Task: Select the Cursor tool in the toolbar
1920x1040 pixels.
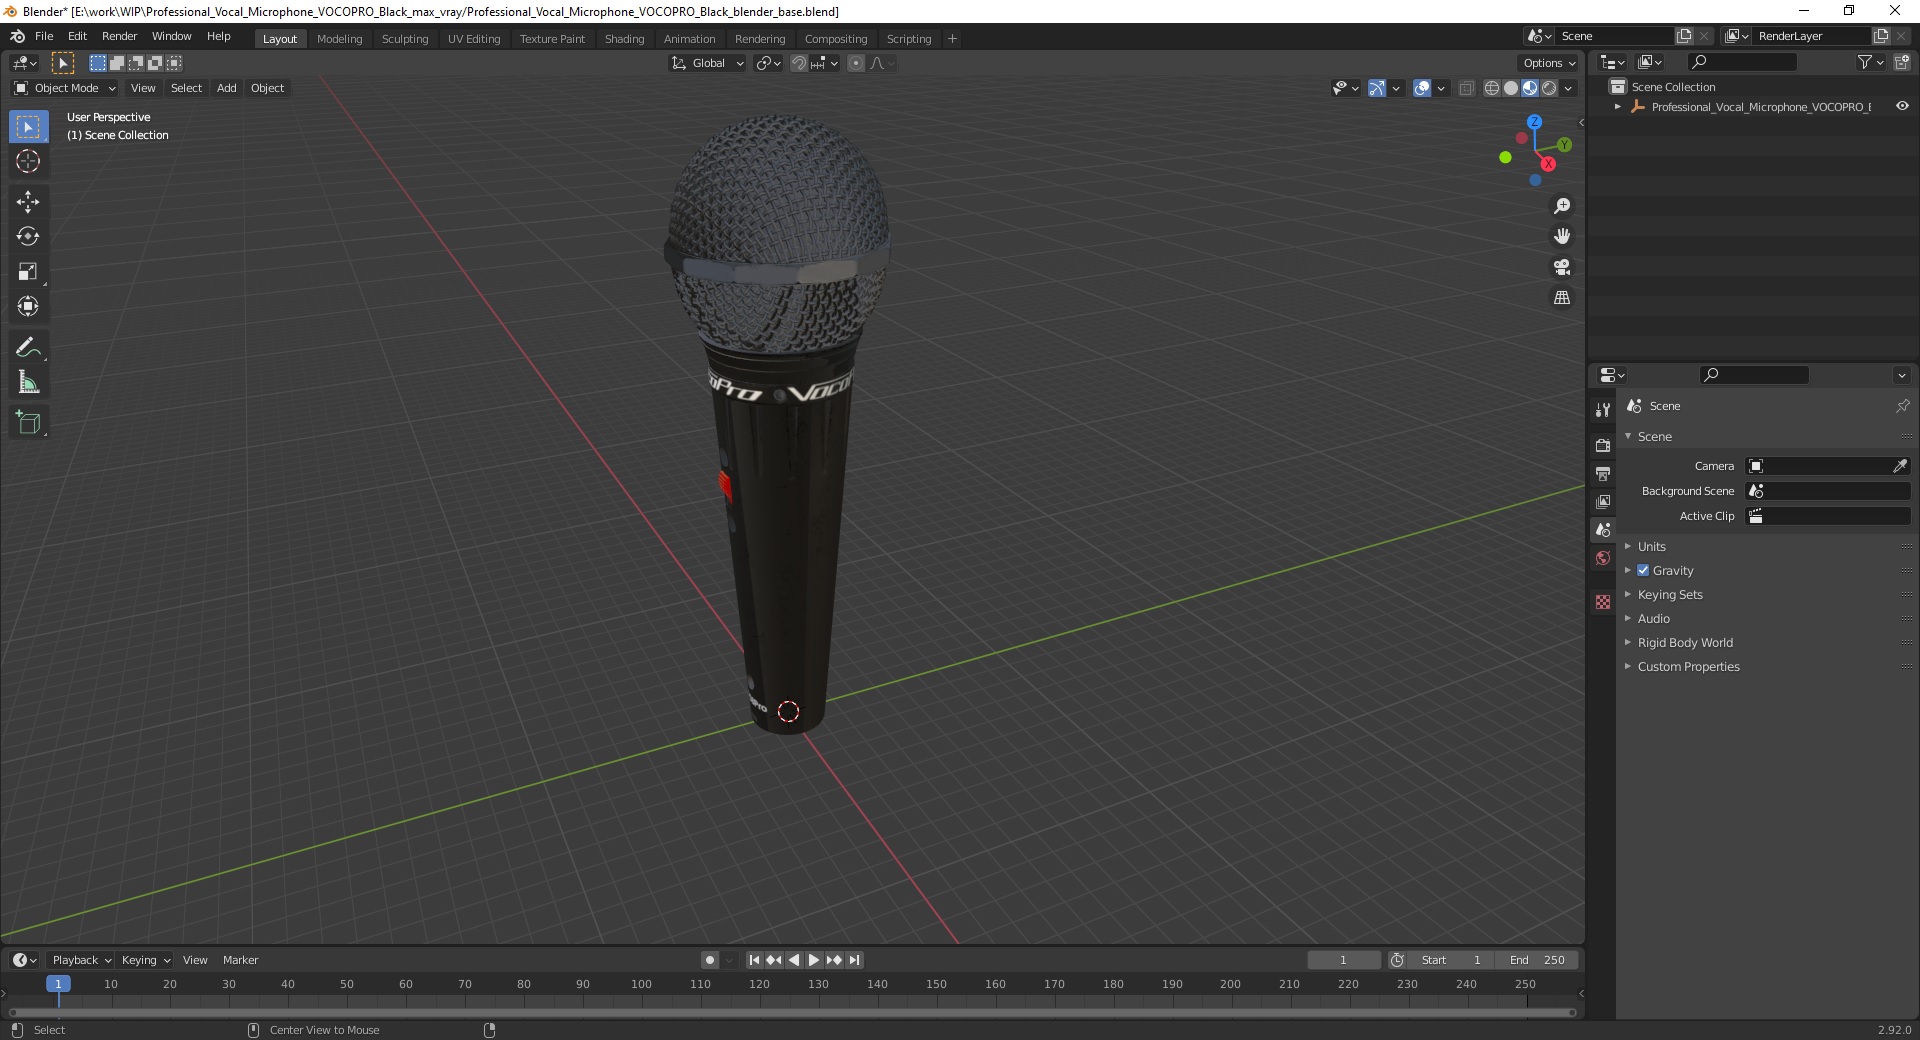Action: (x=28, y=162)
